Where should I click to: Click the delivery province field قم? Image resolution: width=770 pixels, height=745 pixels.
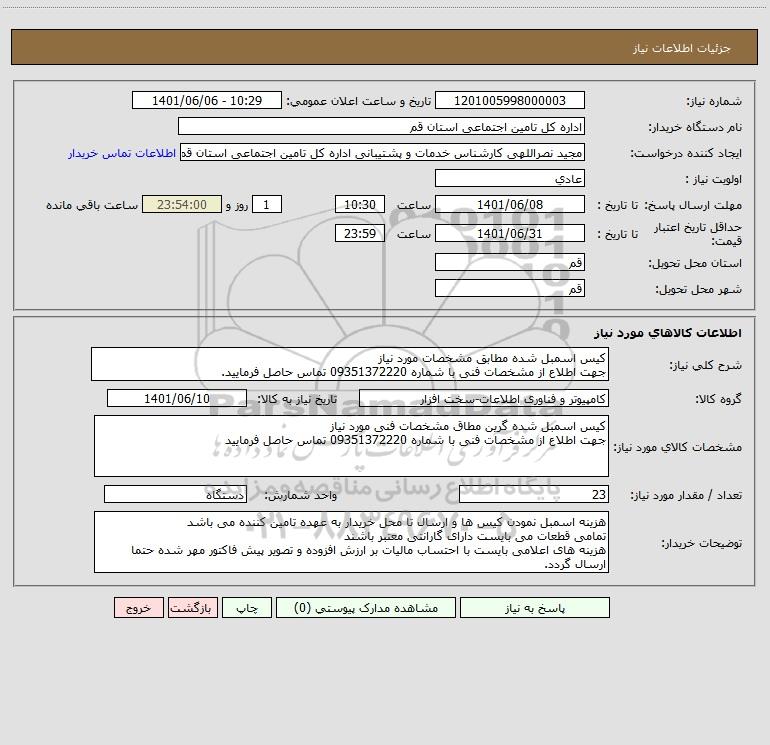pos(510,262)
